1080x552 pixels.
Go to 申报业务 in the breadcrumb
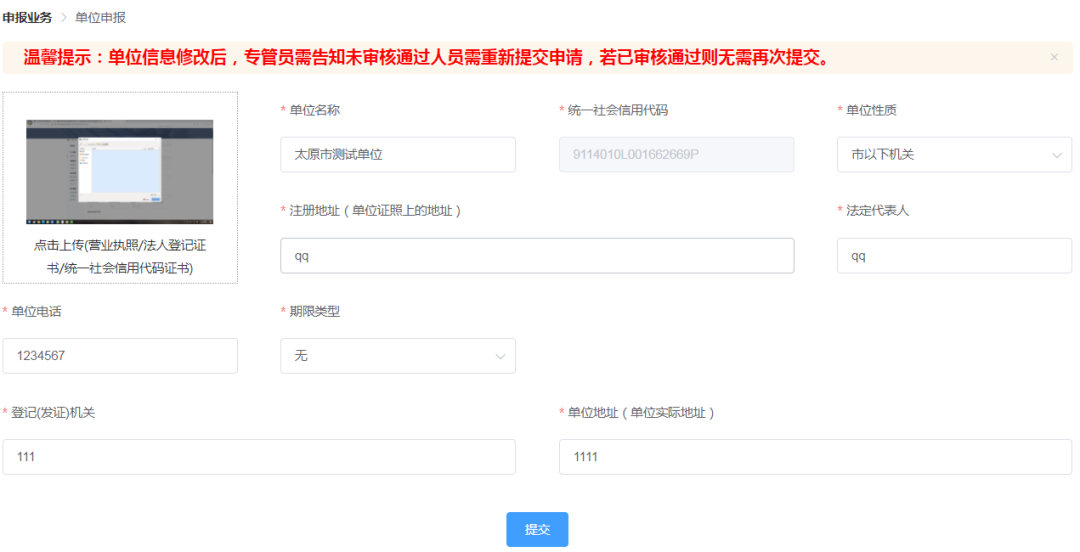(x=27, y=18)
